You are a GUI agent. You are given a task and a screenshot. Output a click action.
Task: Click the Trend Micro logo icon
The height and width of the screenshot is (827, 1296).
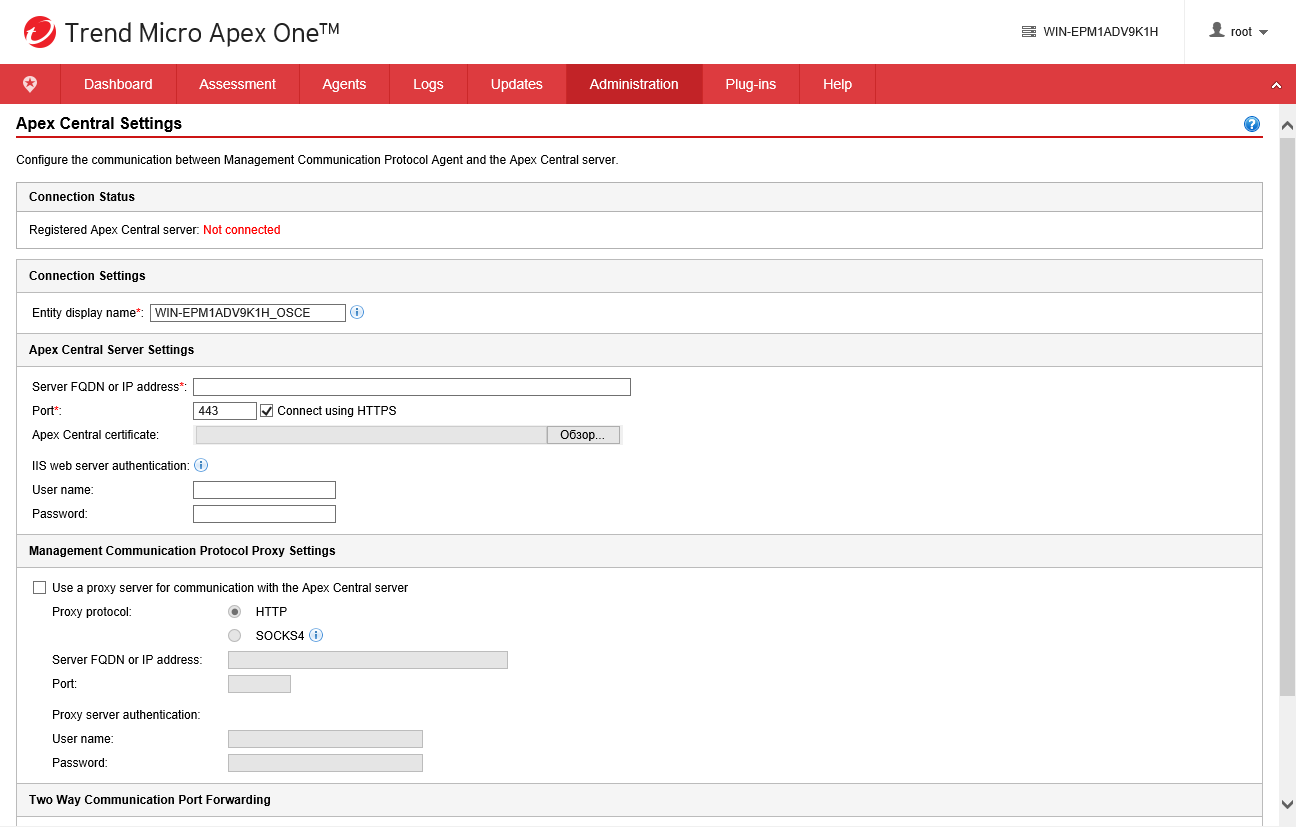40,32
